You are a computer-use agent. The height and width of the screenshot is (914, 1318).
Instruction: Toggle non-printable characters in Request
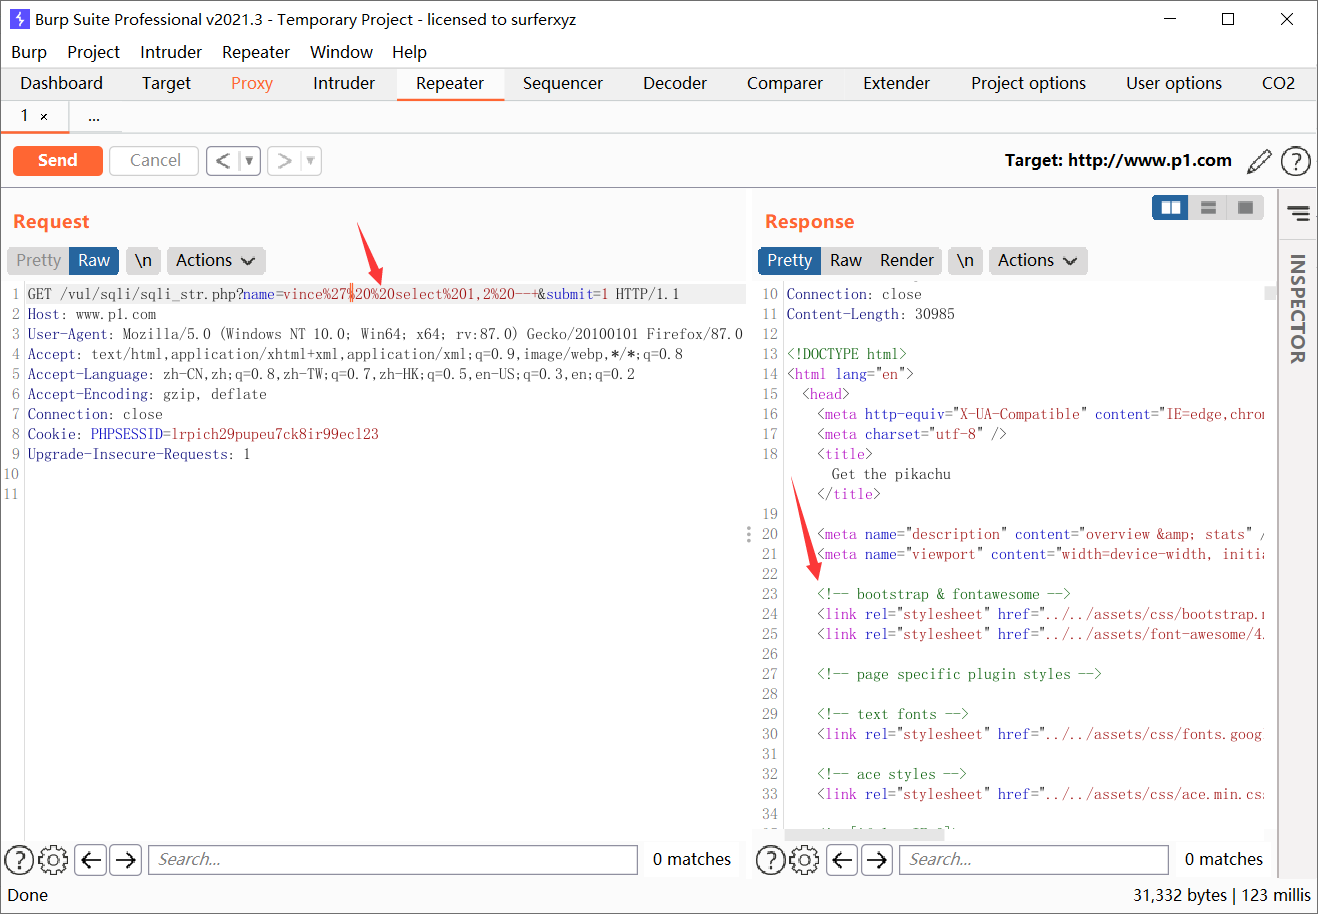pos(143,260)
